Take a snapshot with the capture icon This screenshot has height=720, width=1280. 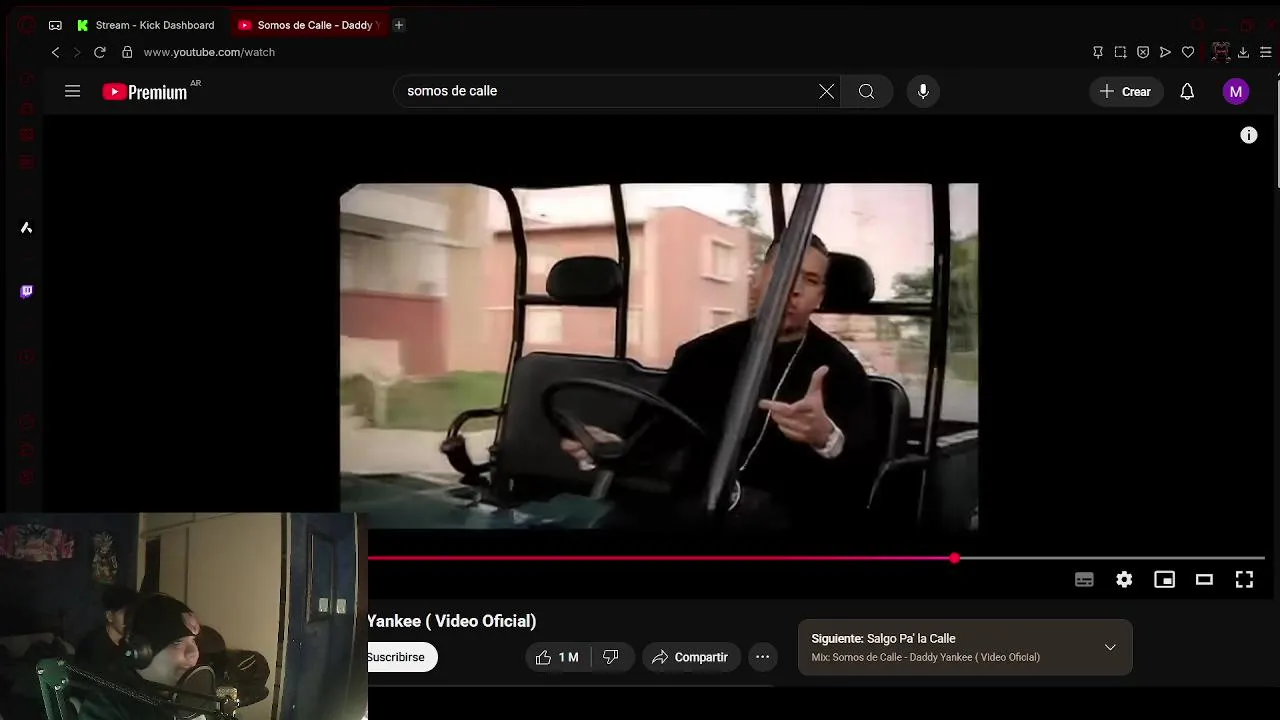1120,52
